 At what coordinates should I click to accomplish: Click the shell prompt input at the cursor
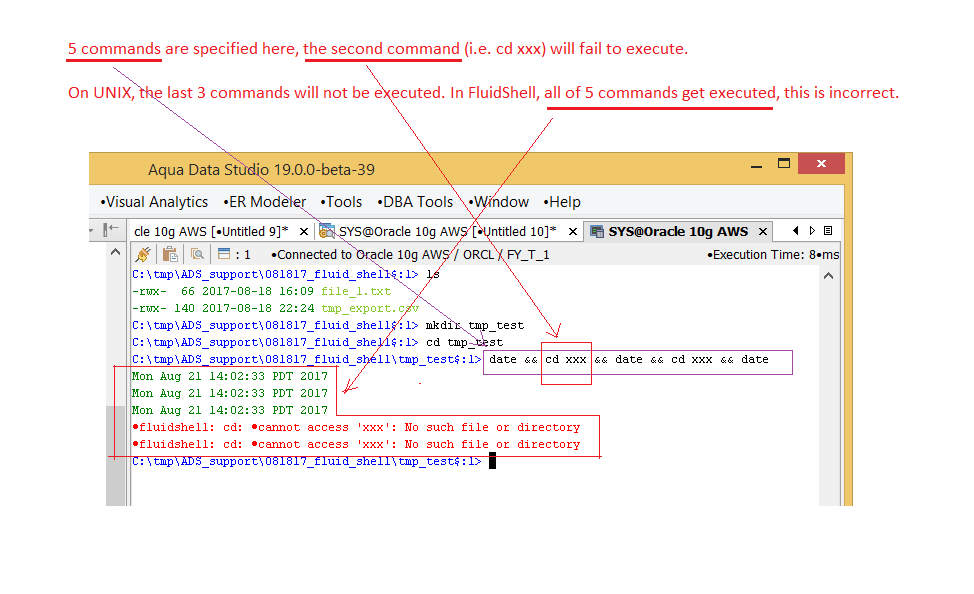pos(492,461)
